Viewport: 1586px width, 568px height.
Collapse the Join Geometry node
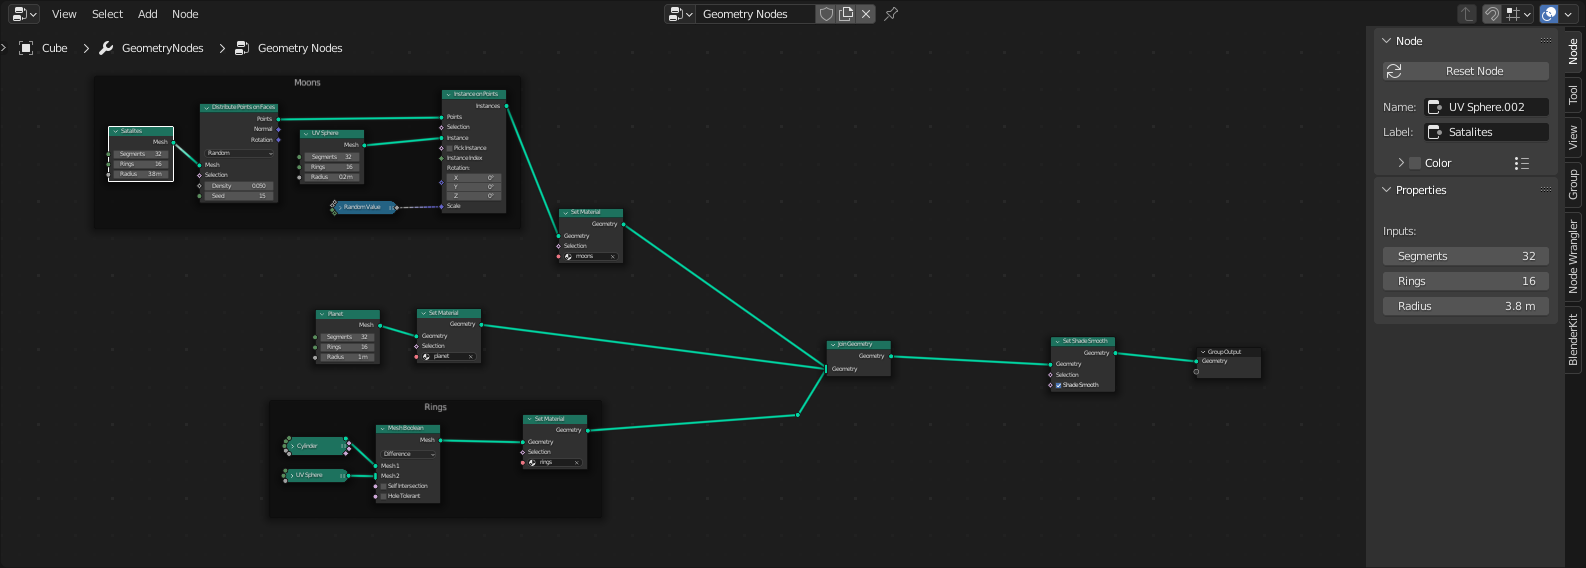click(x=833, y=344)
